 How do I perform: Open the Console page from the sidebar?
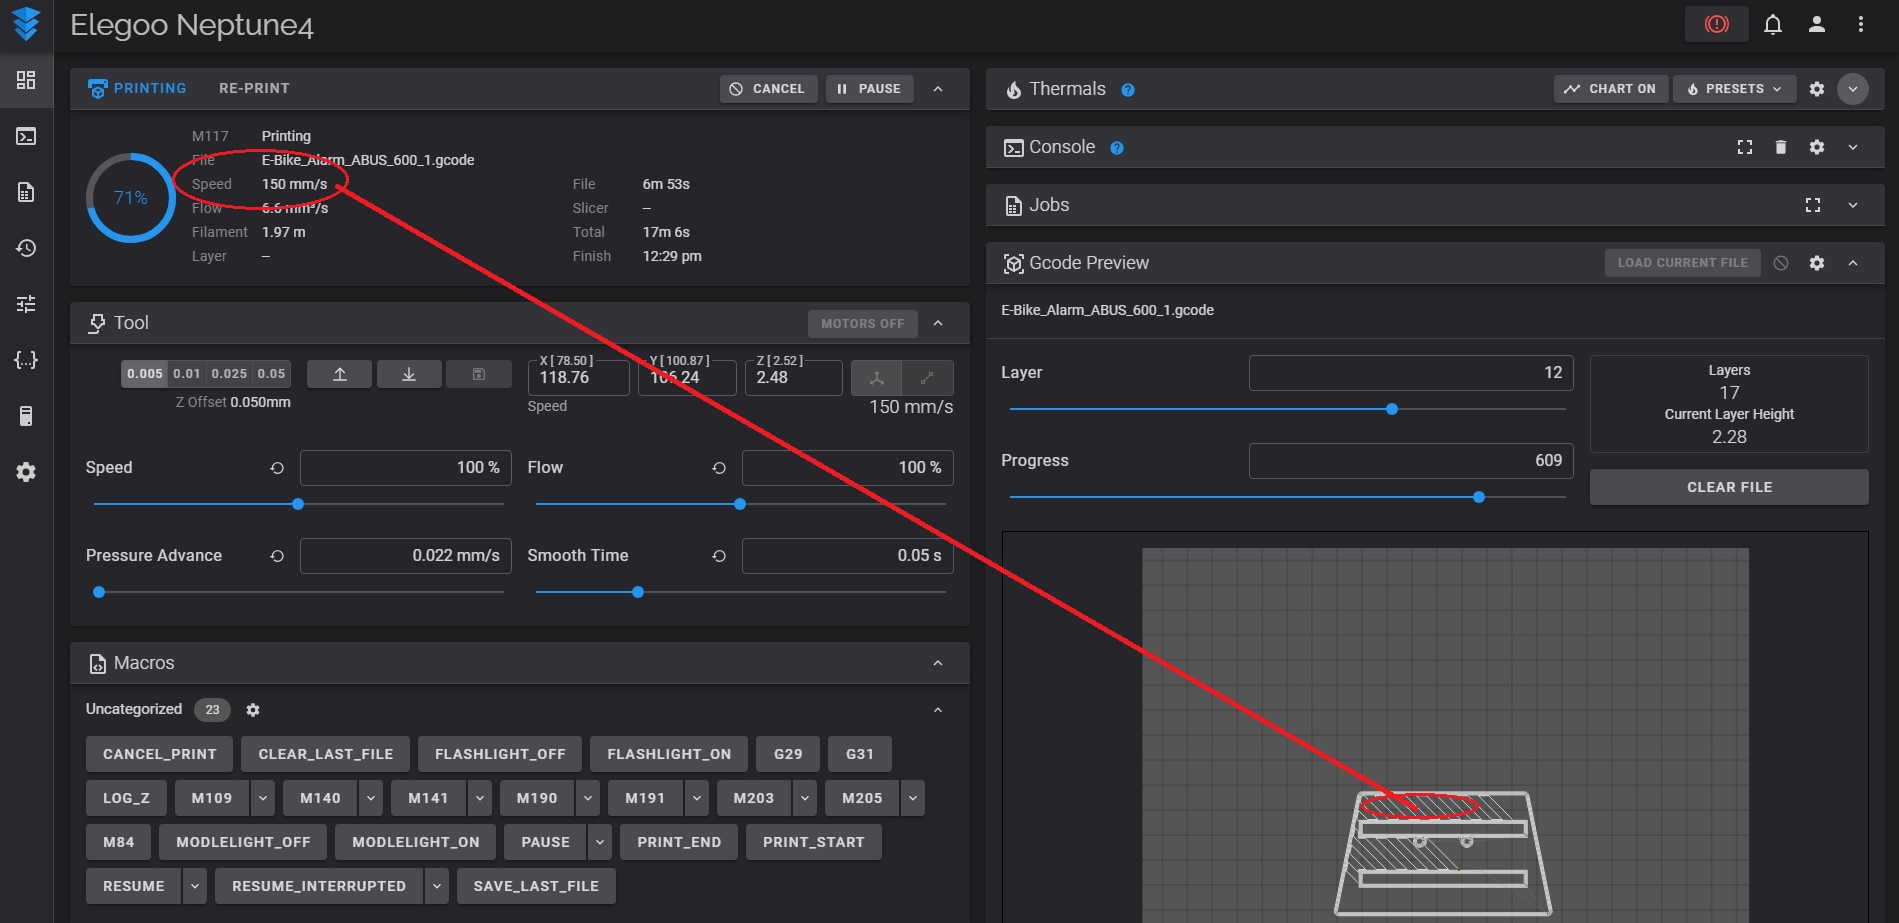26,136
